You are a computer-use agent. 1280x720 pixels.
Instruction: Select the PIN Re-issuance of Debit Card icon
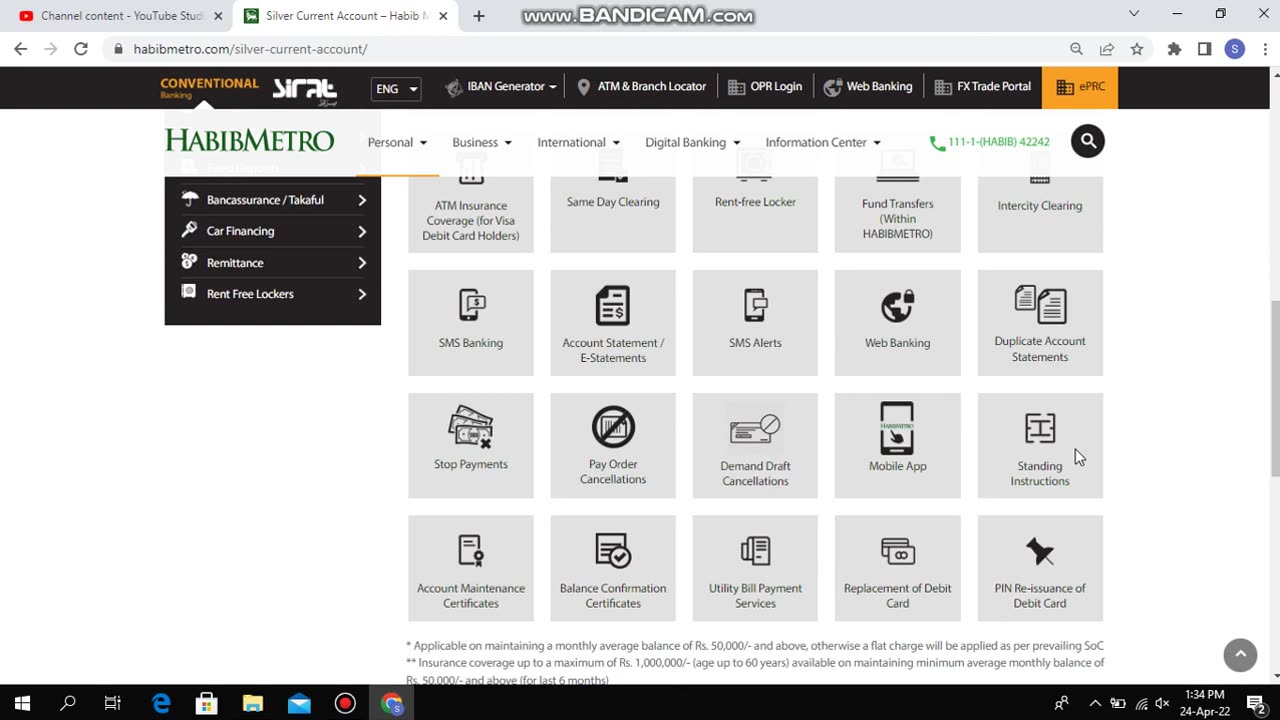click(x=1040, y=551)
